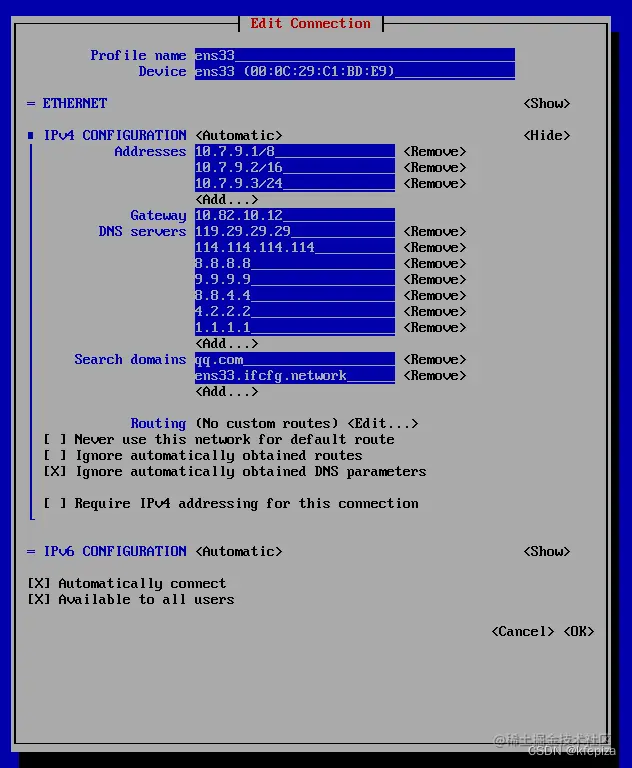The image size is (632, 768).
Task: Edit address field 10.7.9.3/24
Action: 295,184
